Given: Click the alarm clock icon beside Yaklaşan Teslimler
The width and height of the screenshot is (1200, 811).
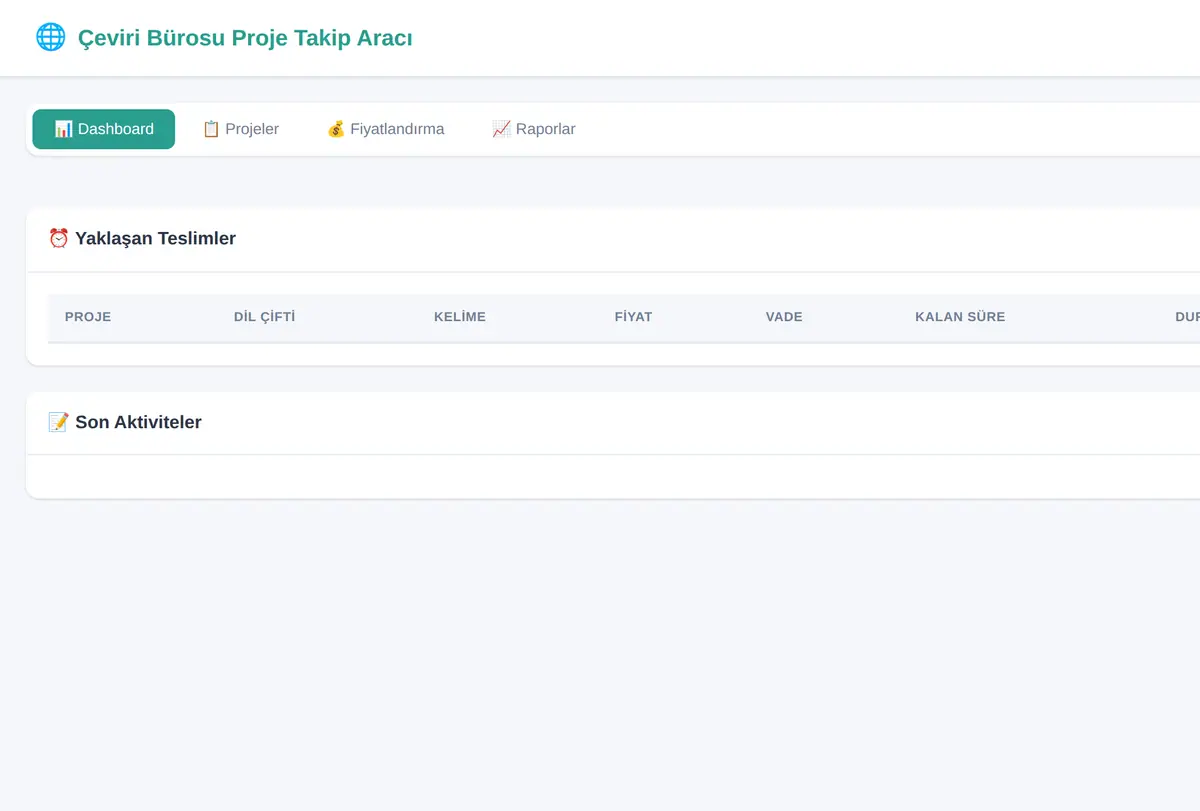Looking at the screenshot, I should click(59, 238).
